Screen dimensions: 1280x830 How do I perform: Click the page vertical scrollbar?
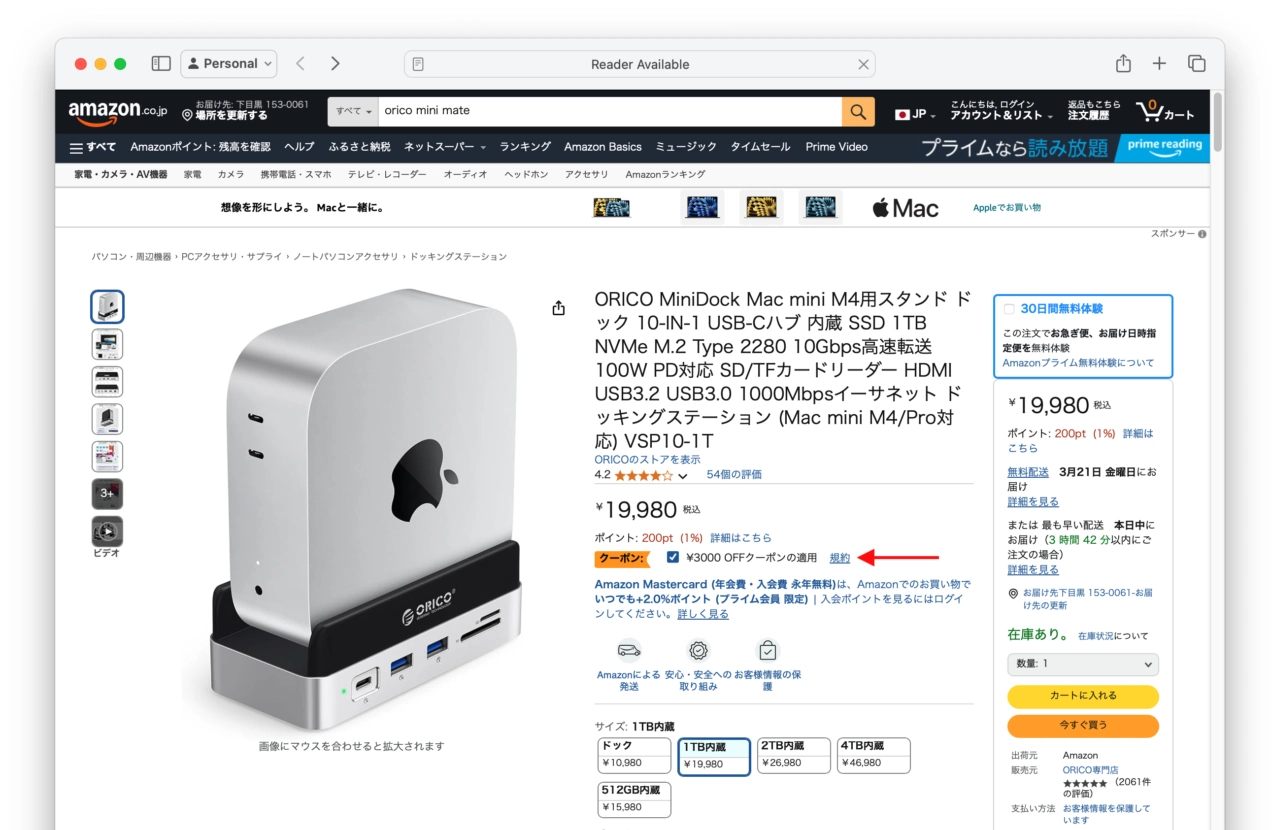tap(1217, 460)
